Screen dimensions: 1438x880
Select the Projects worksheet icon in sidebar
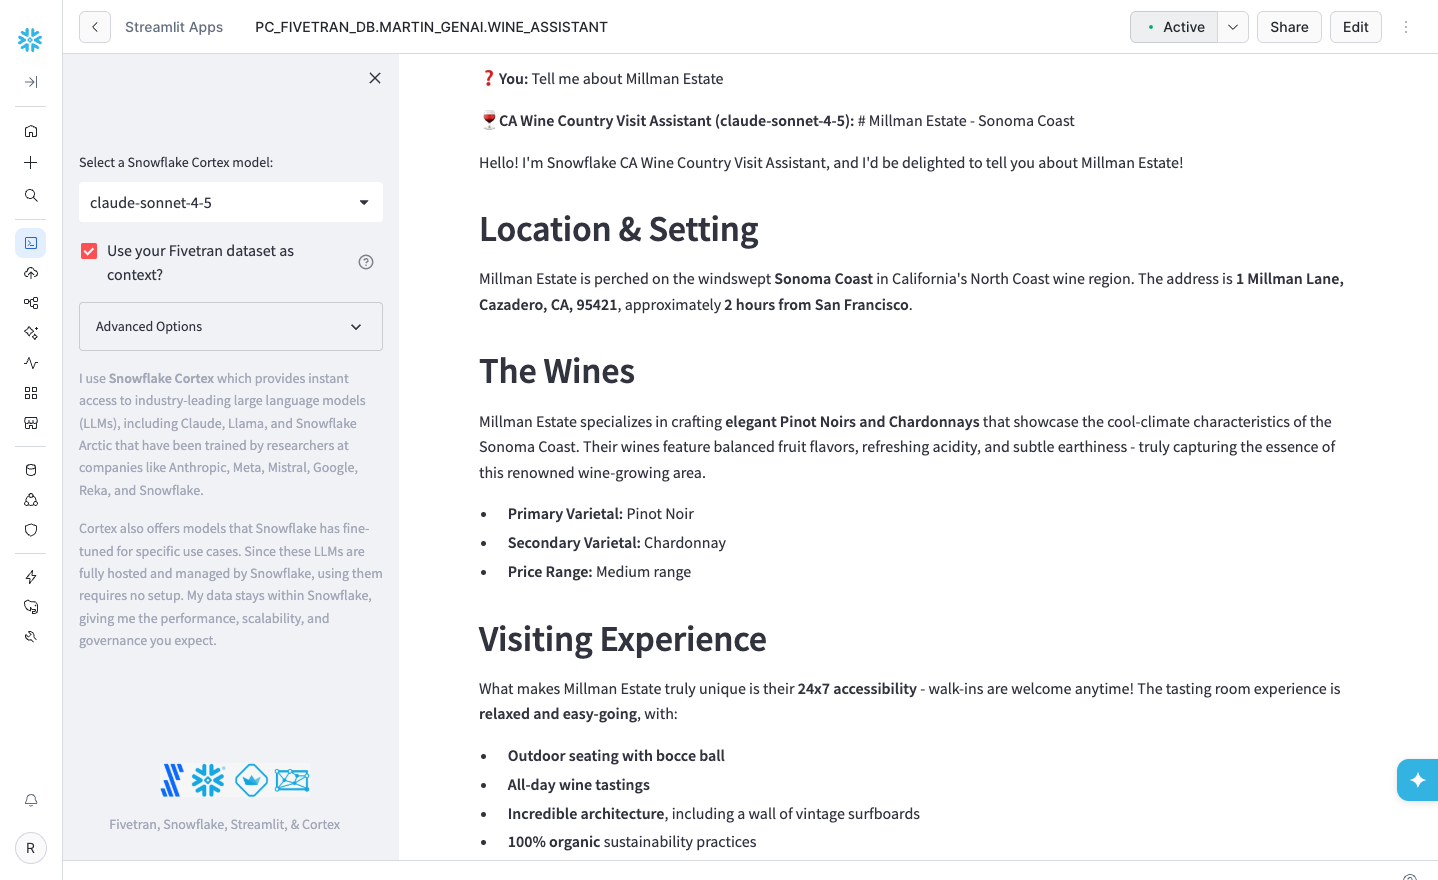(x=31, y=243)
